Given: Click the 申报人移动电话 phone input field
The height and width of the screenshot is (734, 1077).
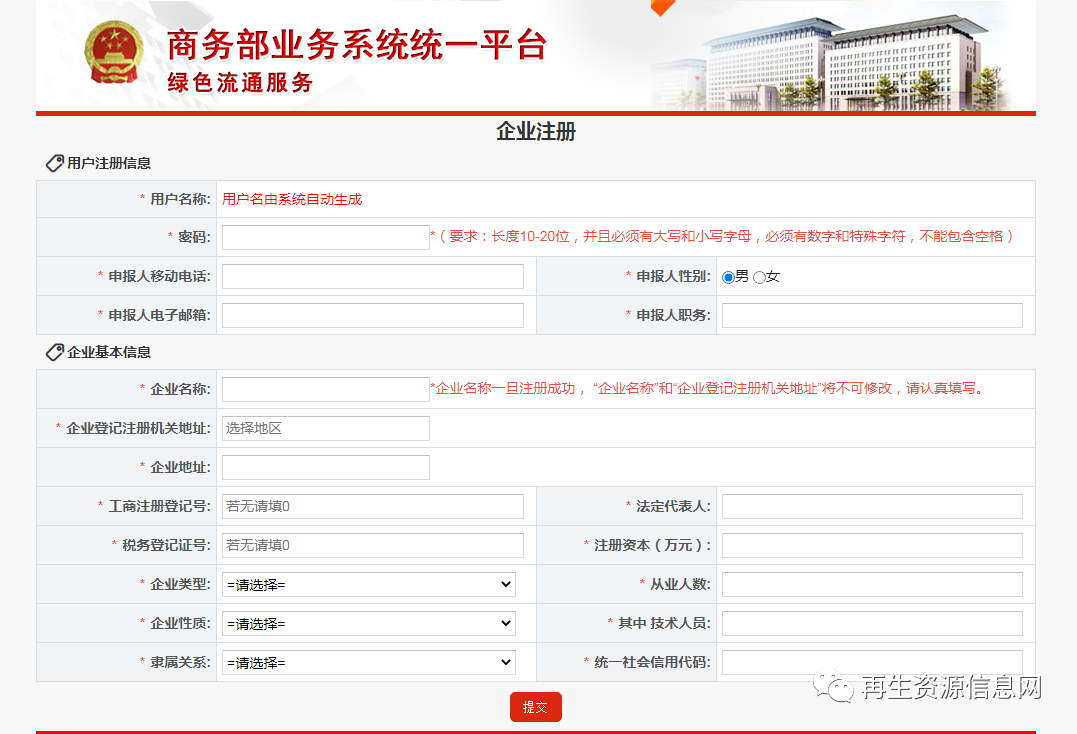Looking at the screenshot, I should (372, 276).
